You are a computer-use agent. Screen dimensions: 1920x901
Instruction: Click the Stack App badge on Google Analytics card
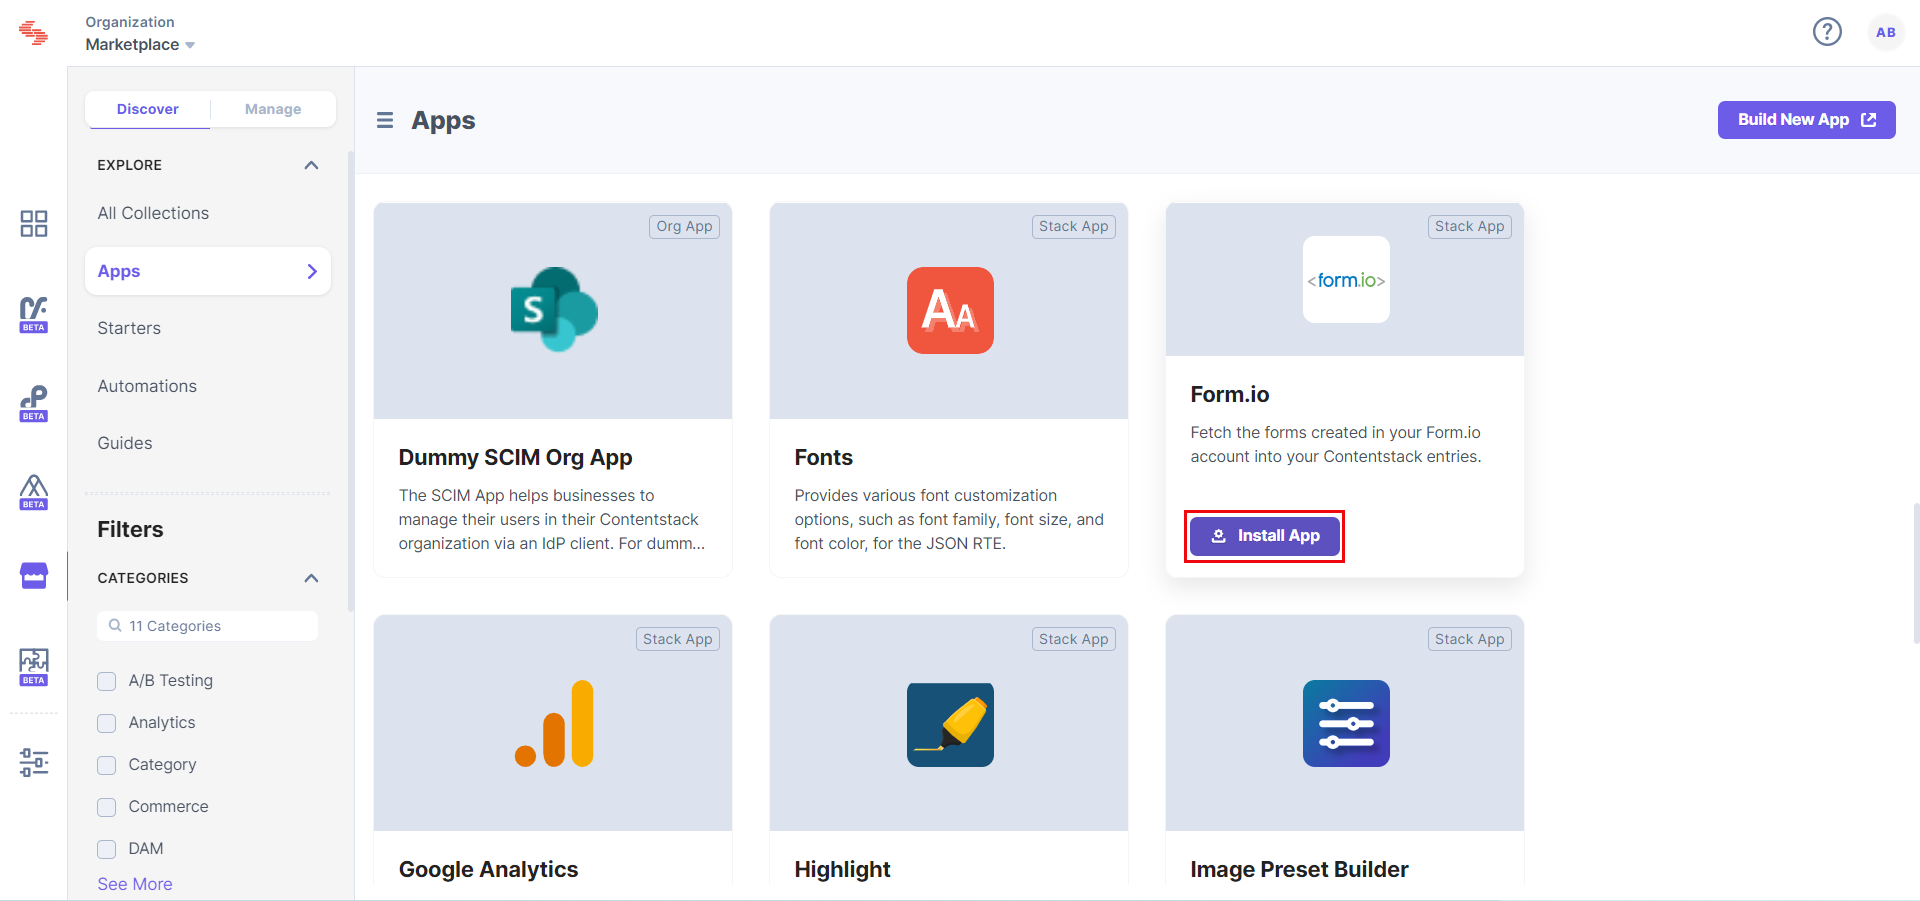(678, 639)
